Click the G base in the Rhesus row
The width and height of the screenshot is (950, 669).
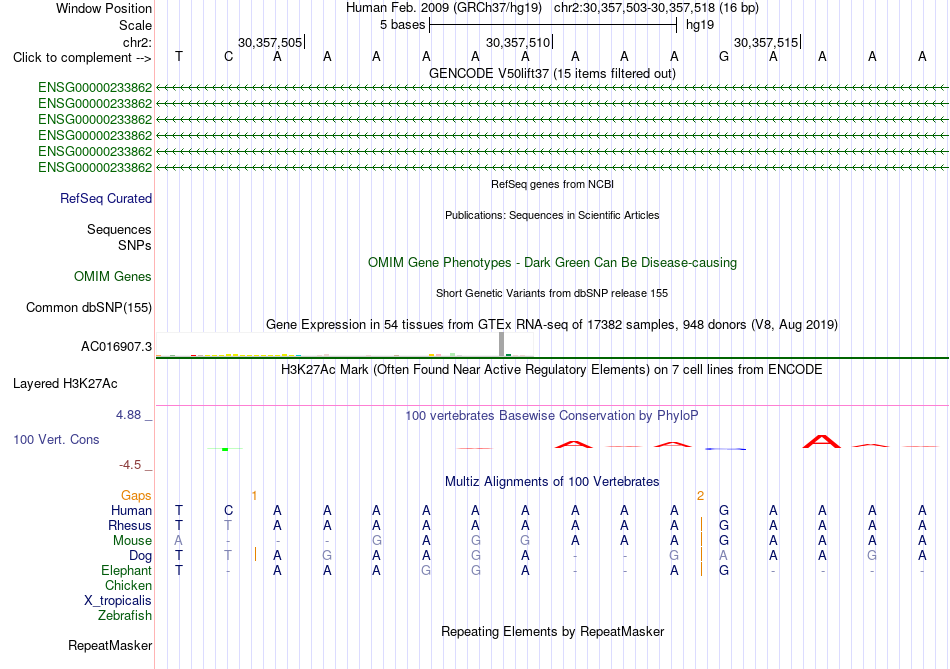click(723, 525)
